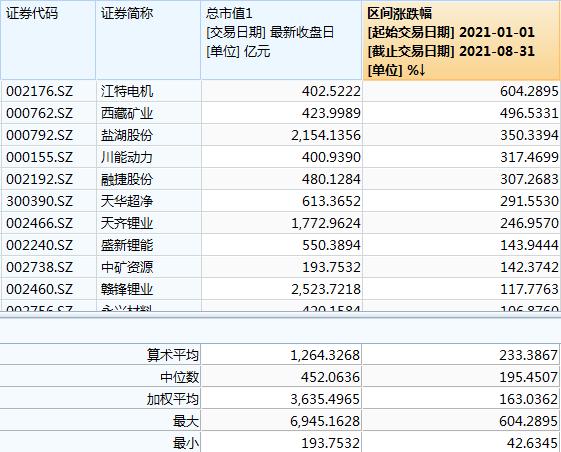
Task: Select stock code 000792.SZ
Action: [39, 135]
